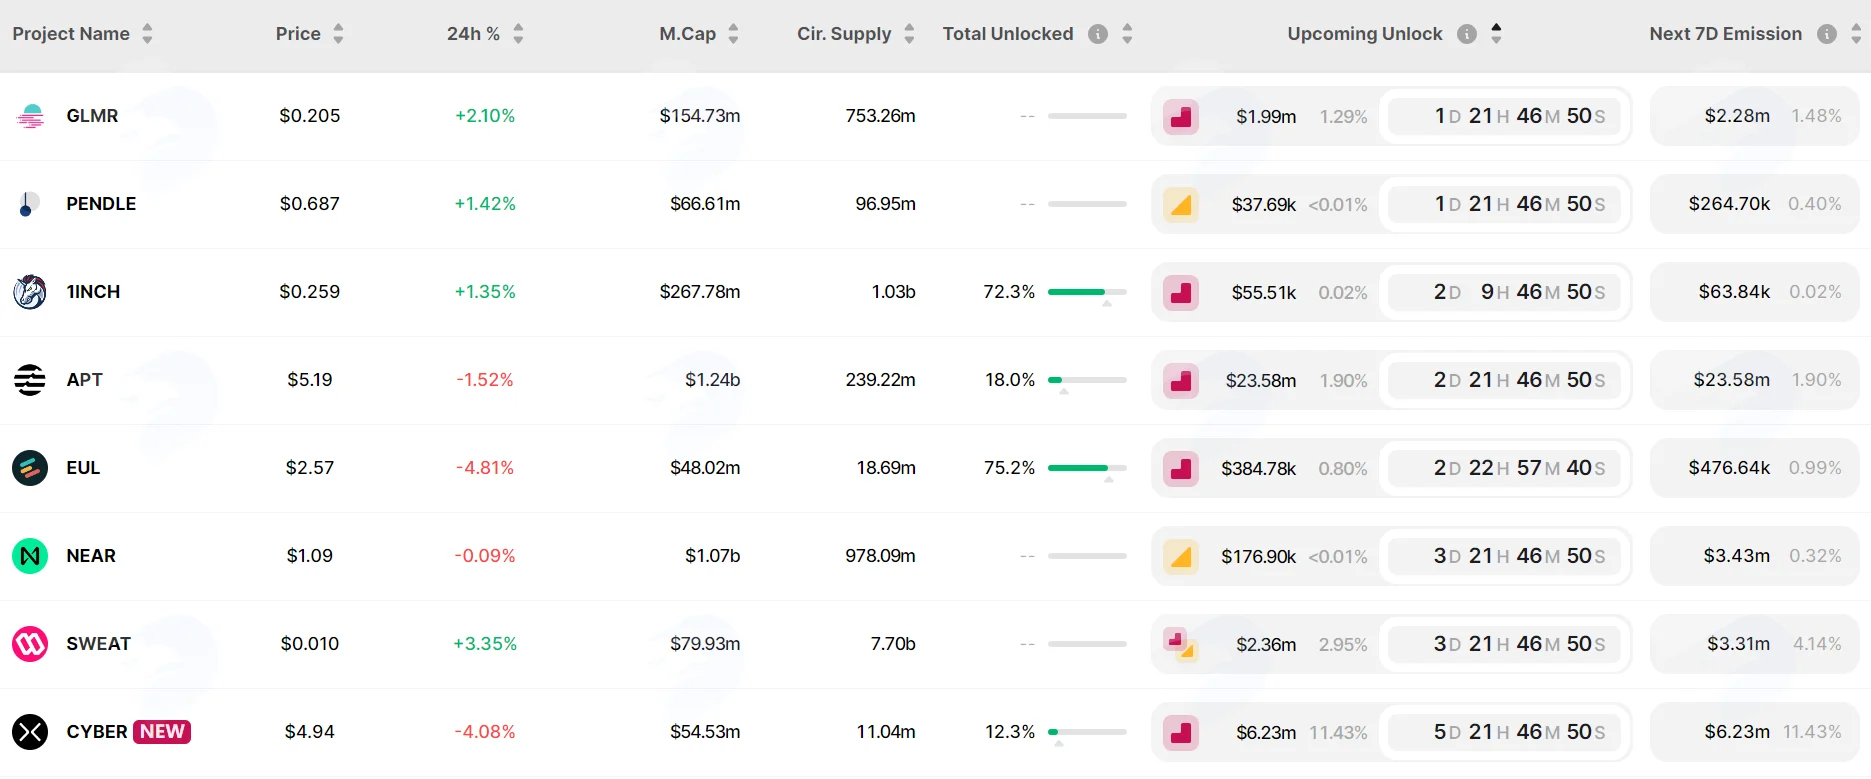This screenshot has width=1871, height=779.
Task: Click the Next 7D Emission info icon
Action: 1827,34
